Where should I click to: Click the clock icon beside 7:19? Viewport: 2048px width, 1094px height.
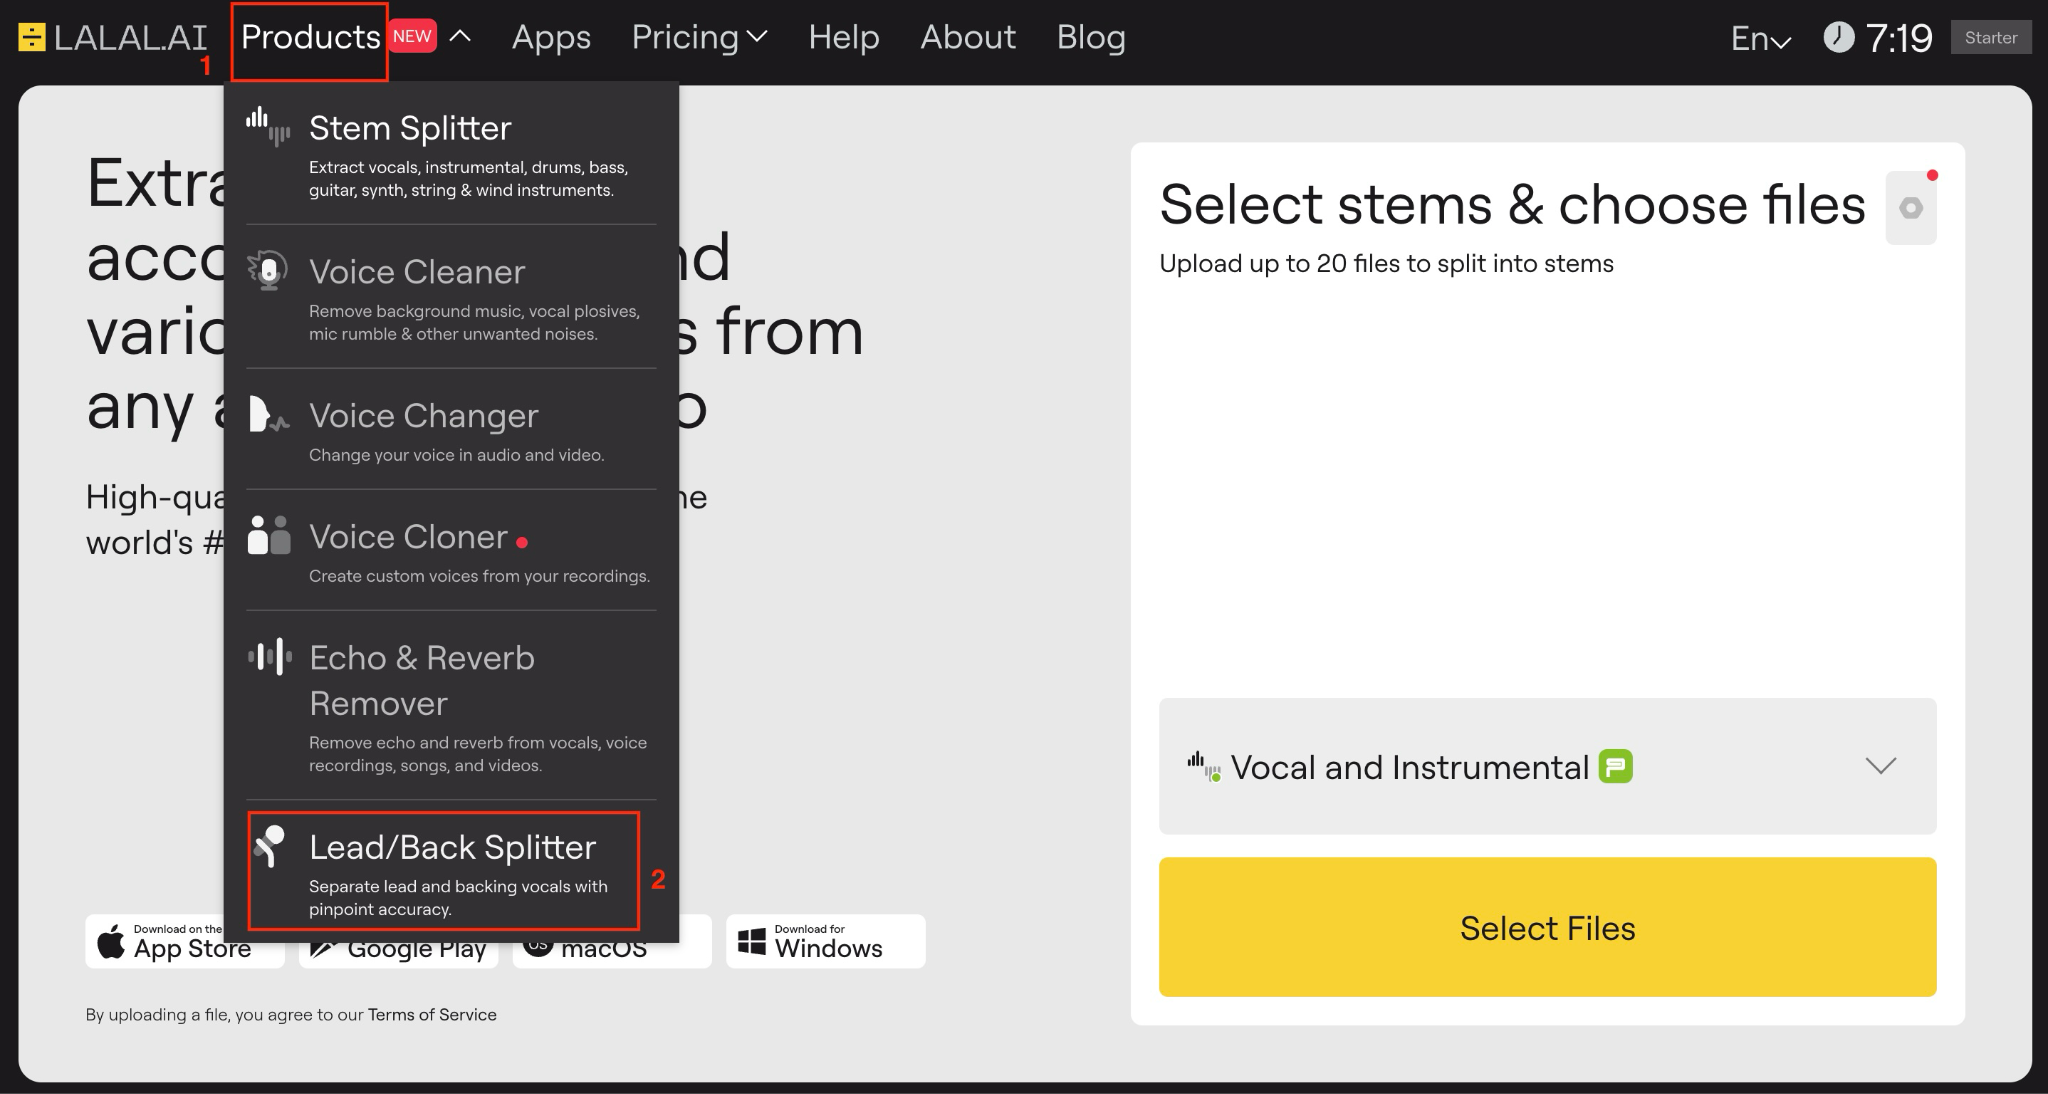1838,38
